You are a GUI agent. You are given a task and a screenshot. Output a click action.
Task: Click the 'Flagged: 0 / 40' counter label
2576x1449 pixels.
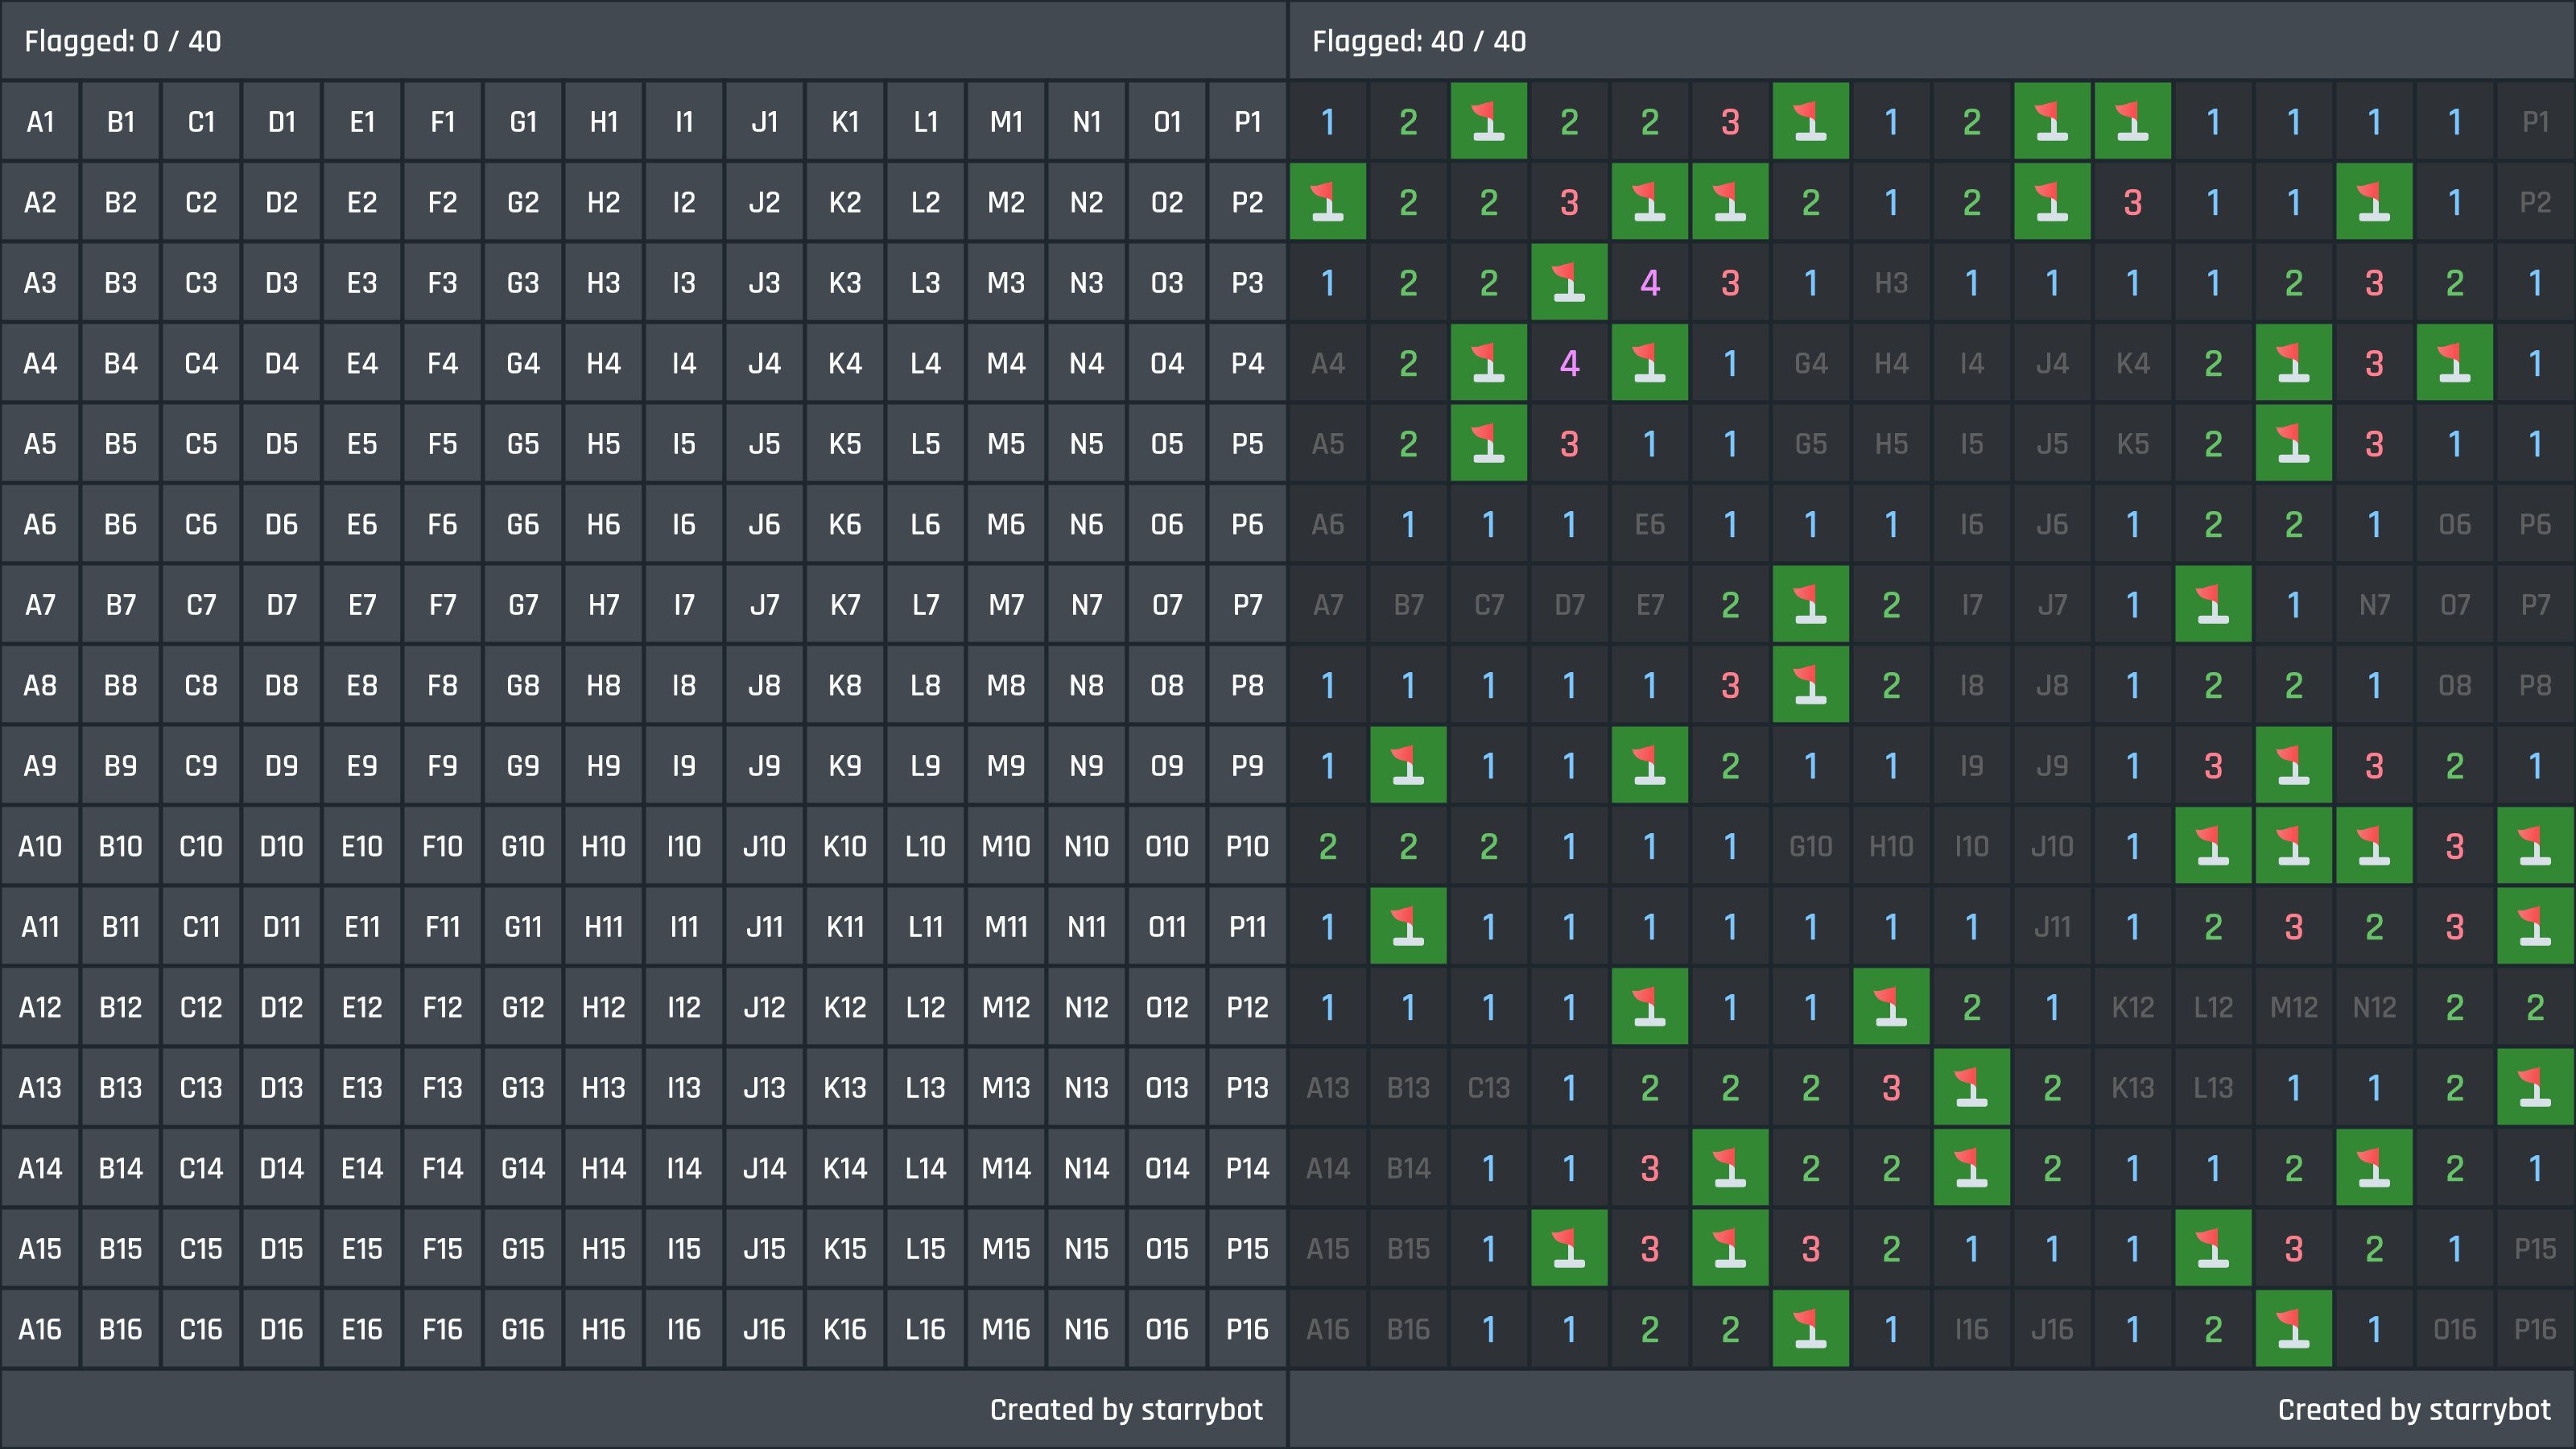tap(123, 41)
